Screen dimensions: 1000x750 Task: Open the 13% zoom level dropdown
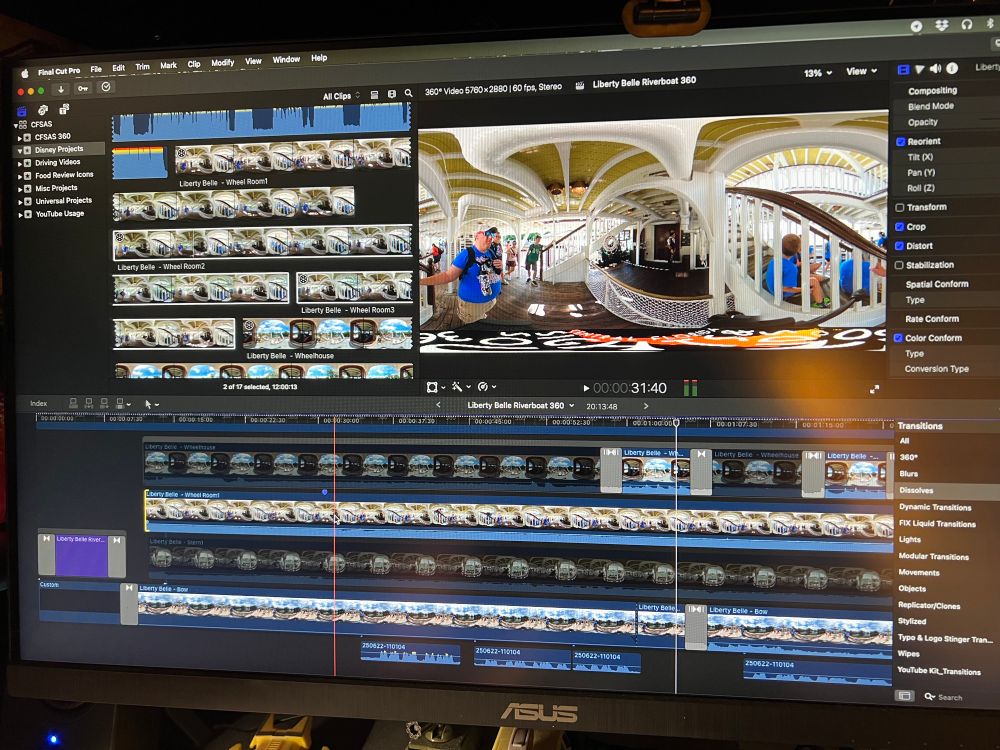point(818,73)
